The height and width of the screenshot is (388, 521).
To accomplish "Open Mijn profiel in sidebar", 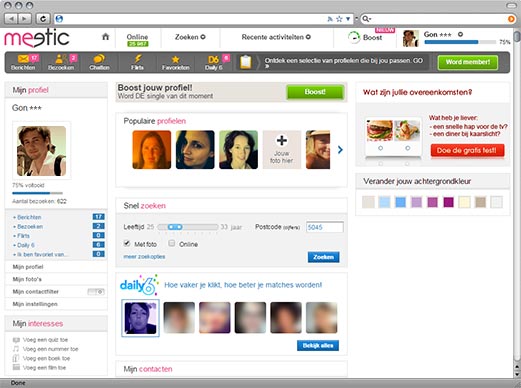I will pos(28,267).
